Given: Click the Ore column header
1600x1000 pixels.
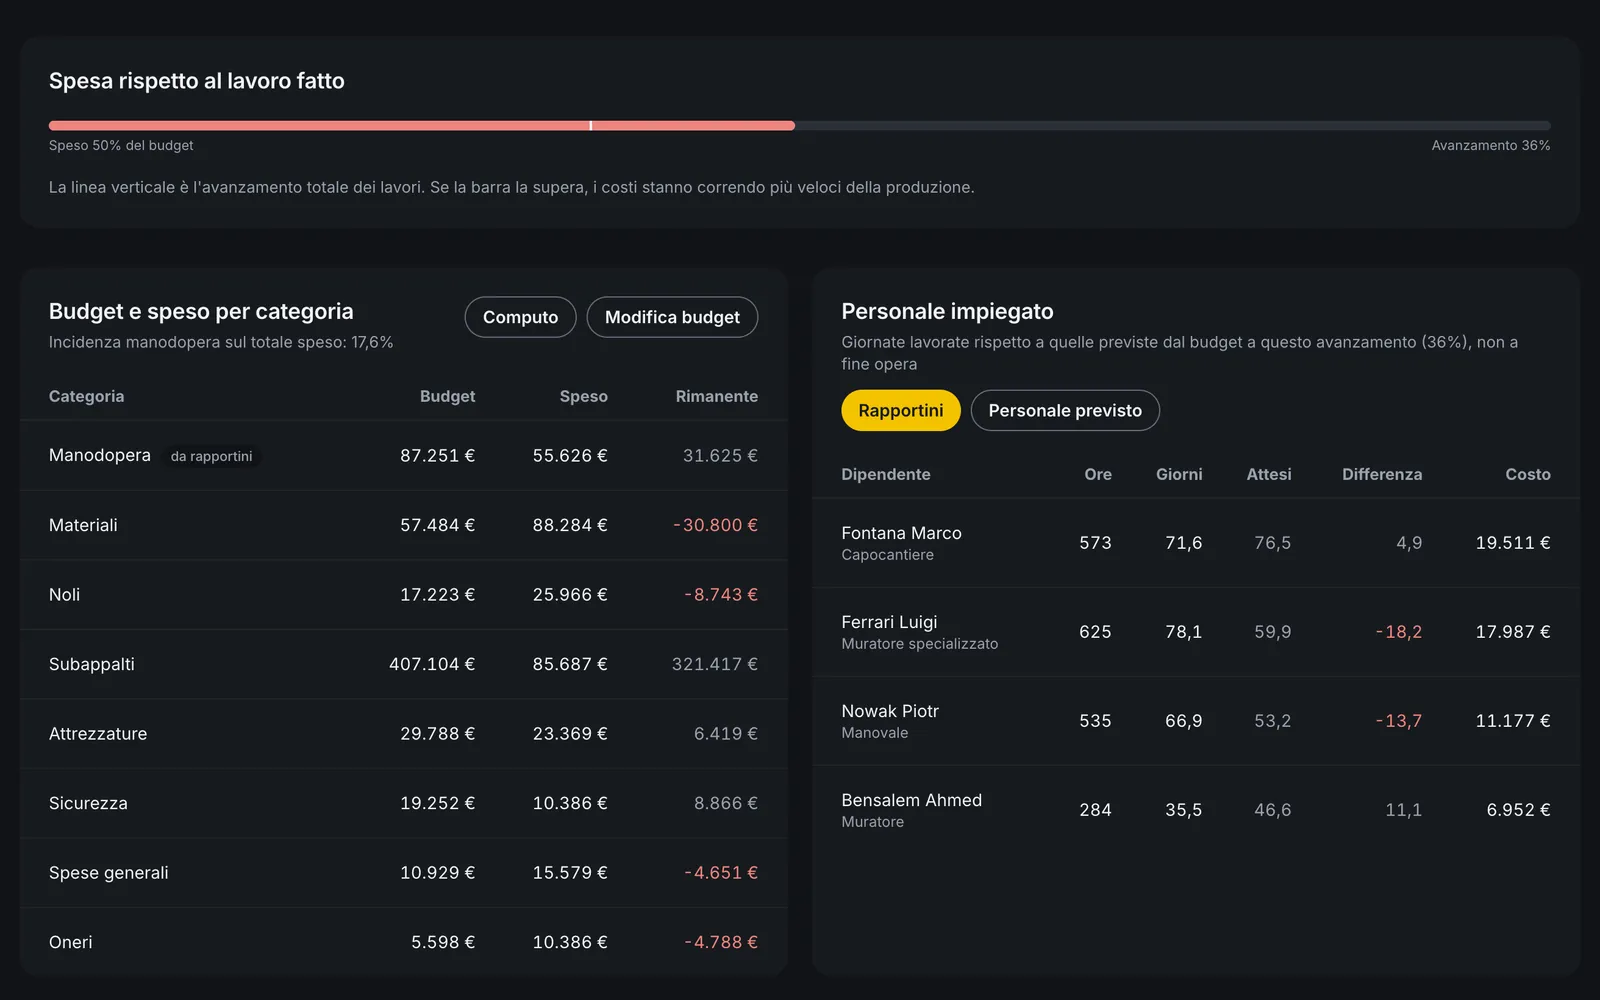Looking at the screenshot, I should coord(1097,474).
